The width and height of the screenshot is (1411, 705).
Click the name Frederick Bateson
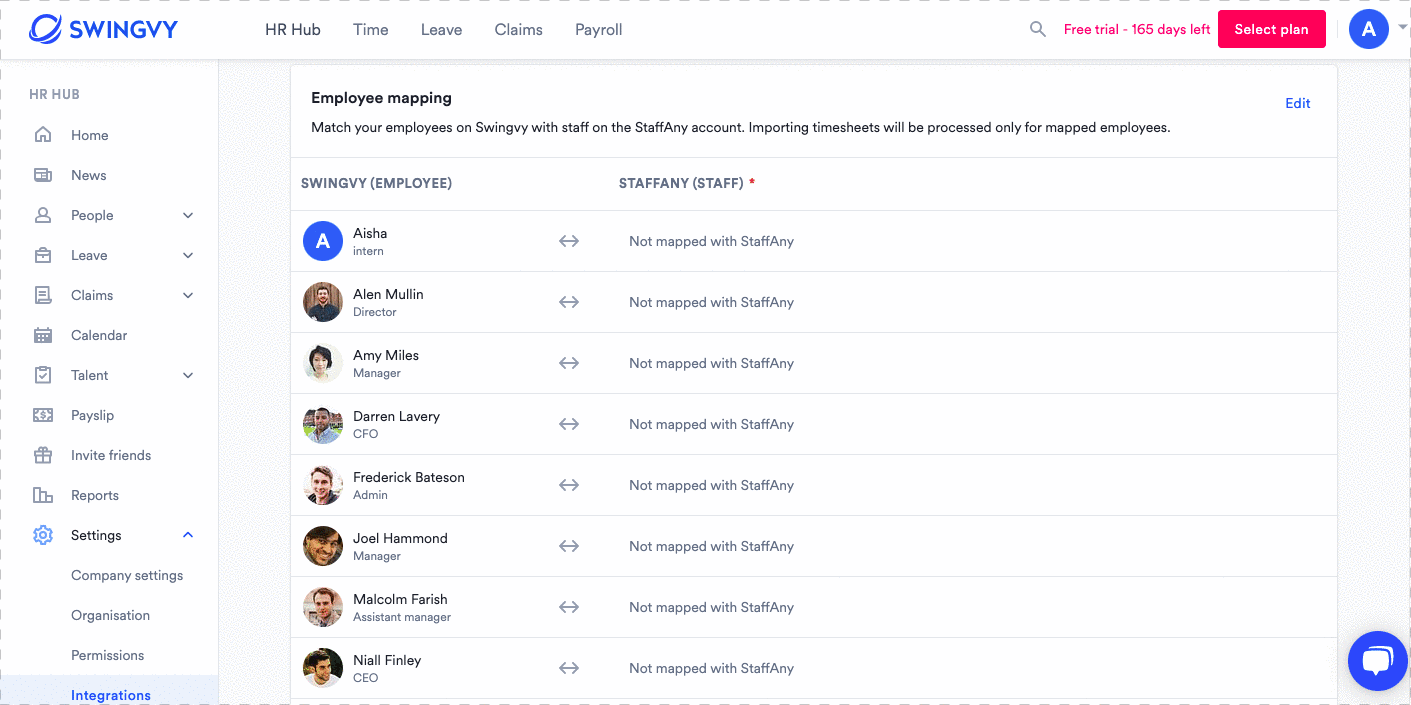tap(409, 477)
